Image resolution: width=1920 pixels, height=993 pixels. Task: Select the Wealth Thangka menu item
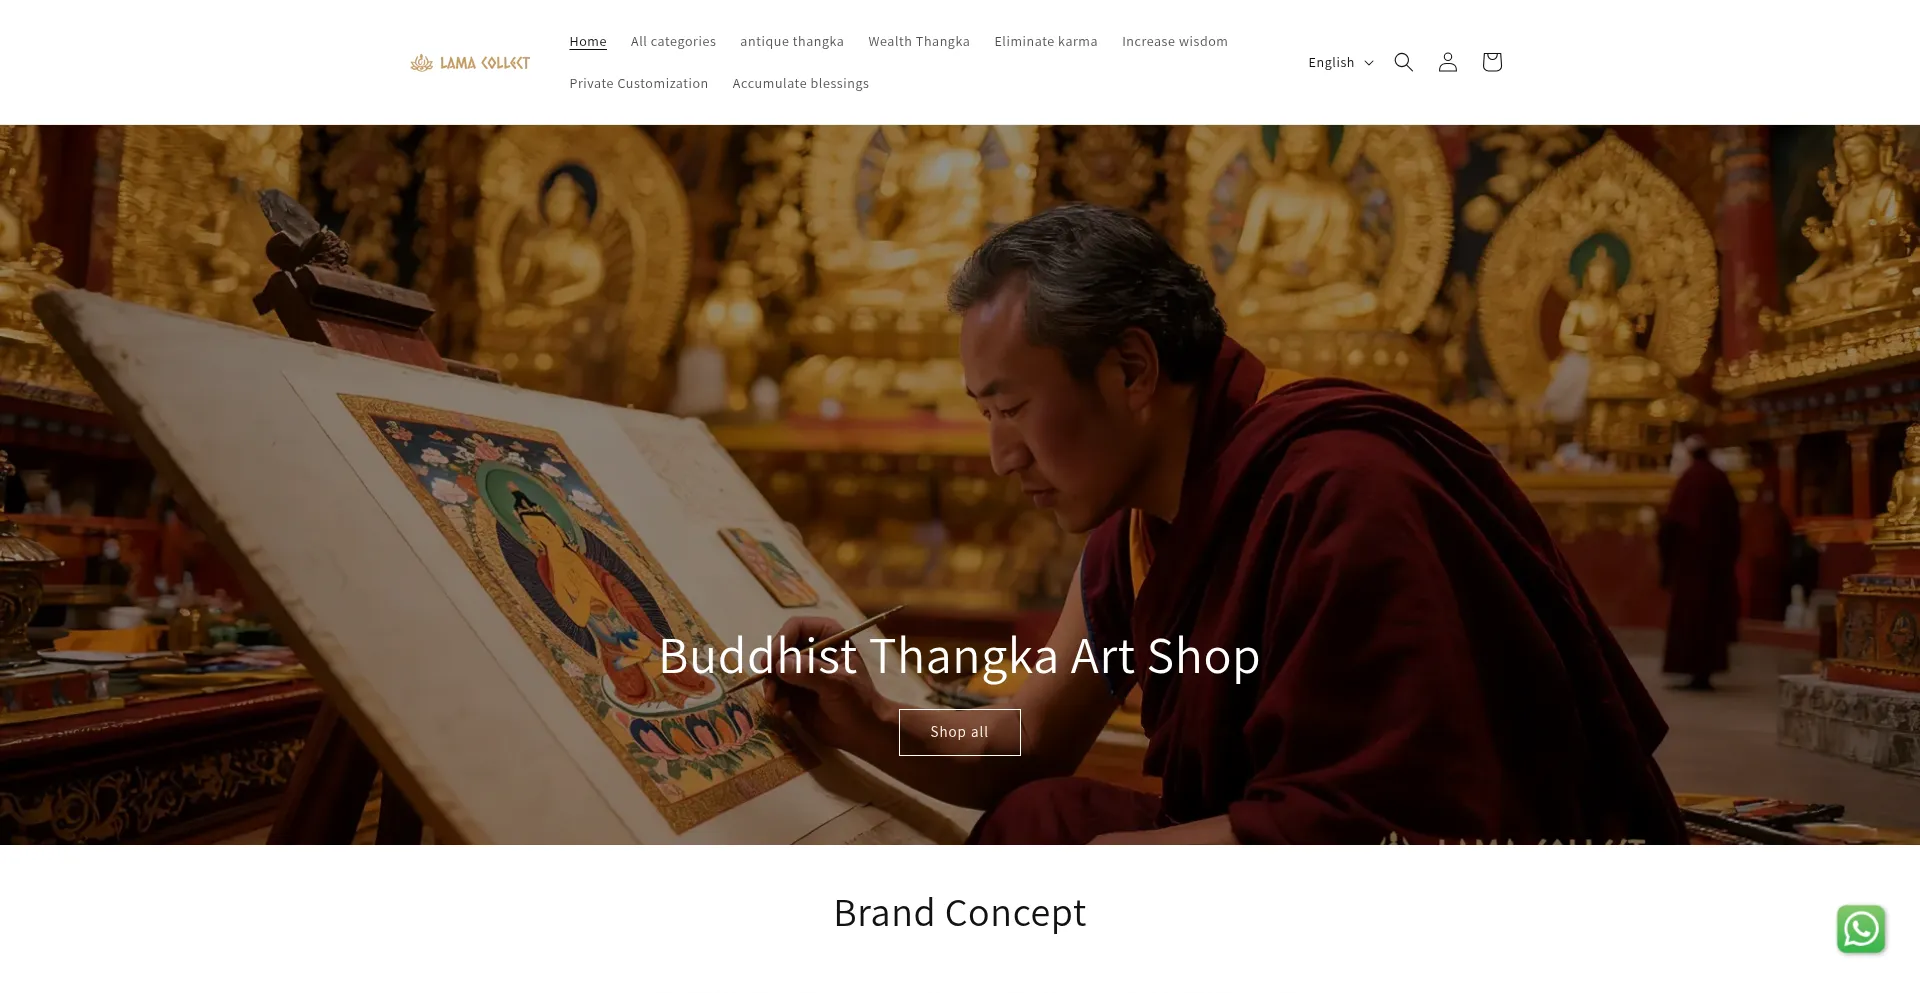919,41
